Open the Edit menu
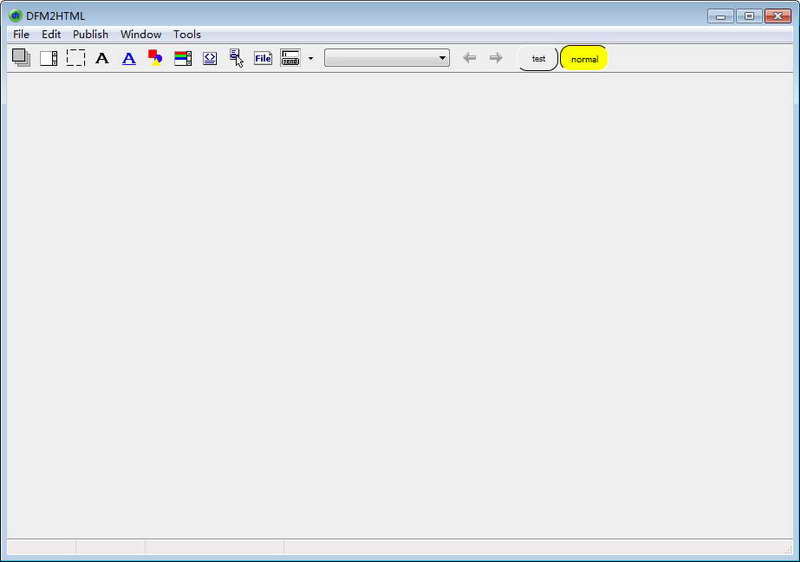Image resolution: width=800 pixels, height=562 pixels. point(51,34)
